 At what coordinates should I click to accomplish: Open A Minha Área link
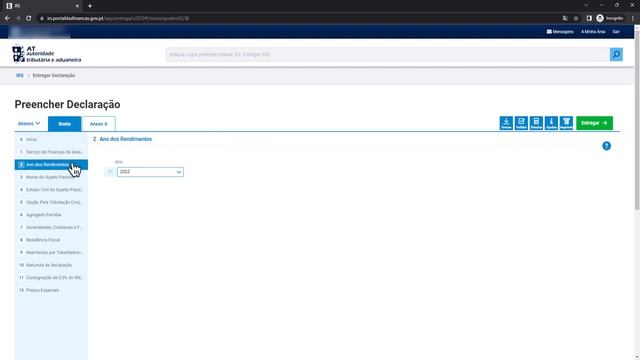pyautogui.click(x=593, y=31)
